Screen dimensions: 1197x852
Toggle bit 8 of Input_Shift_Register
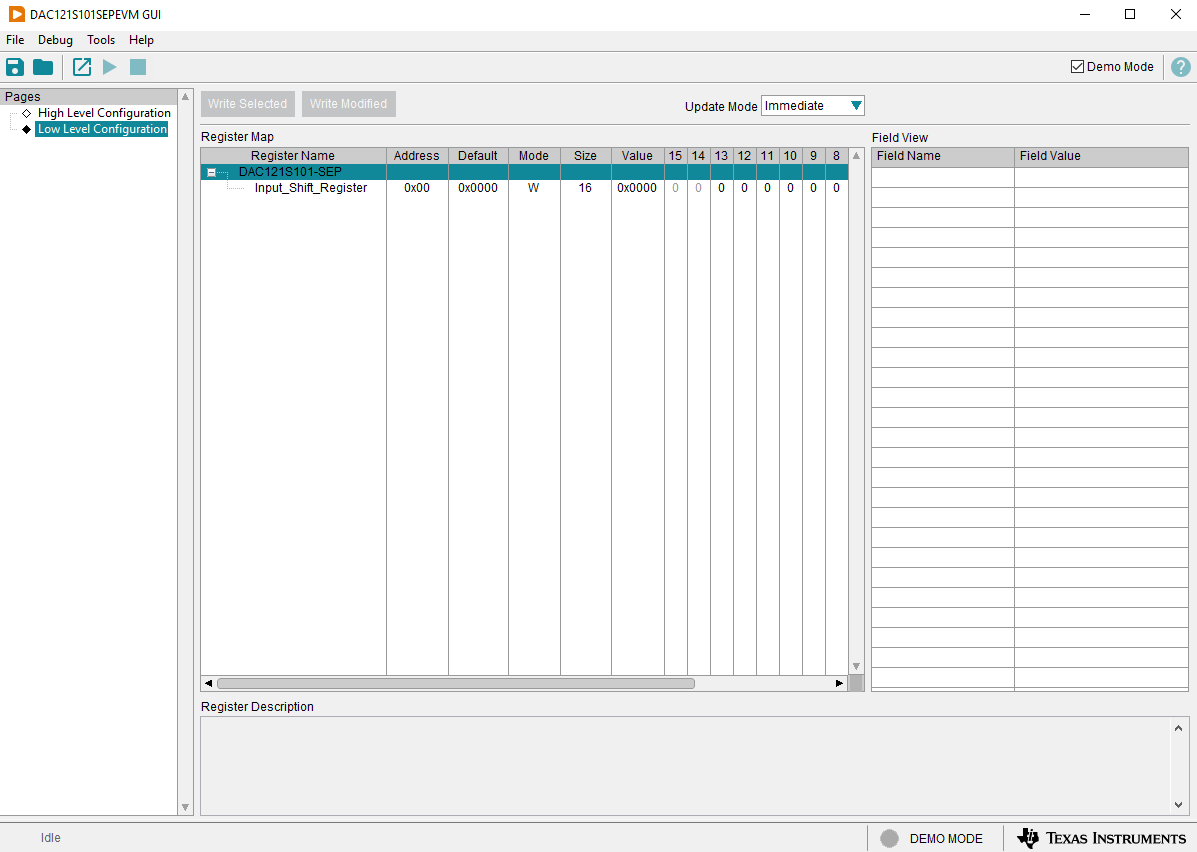coord(836,187)
